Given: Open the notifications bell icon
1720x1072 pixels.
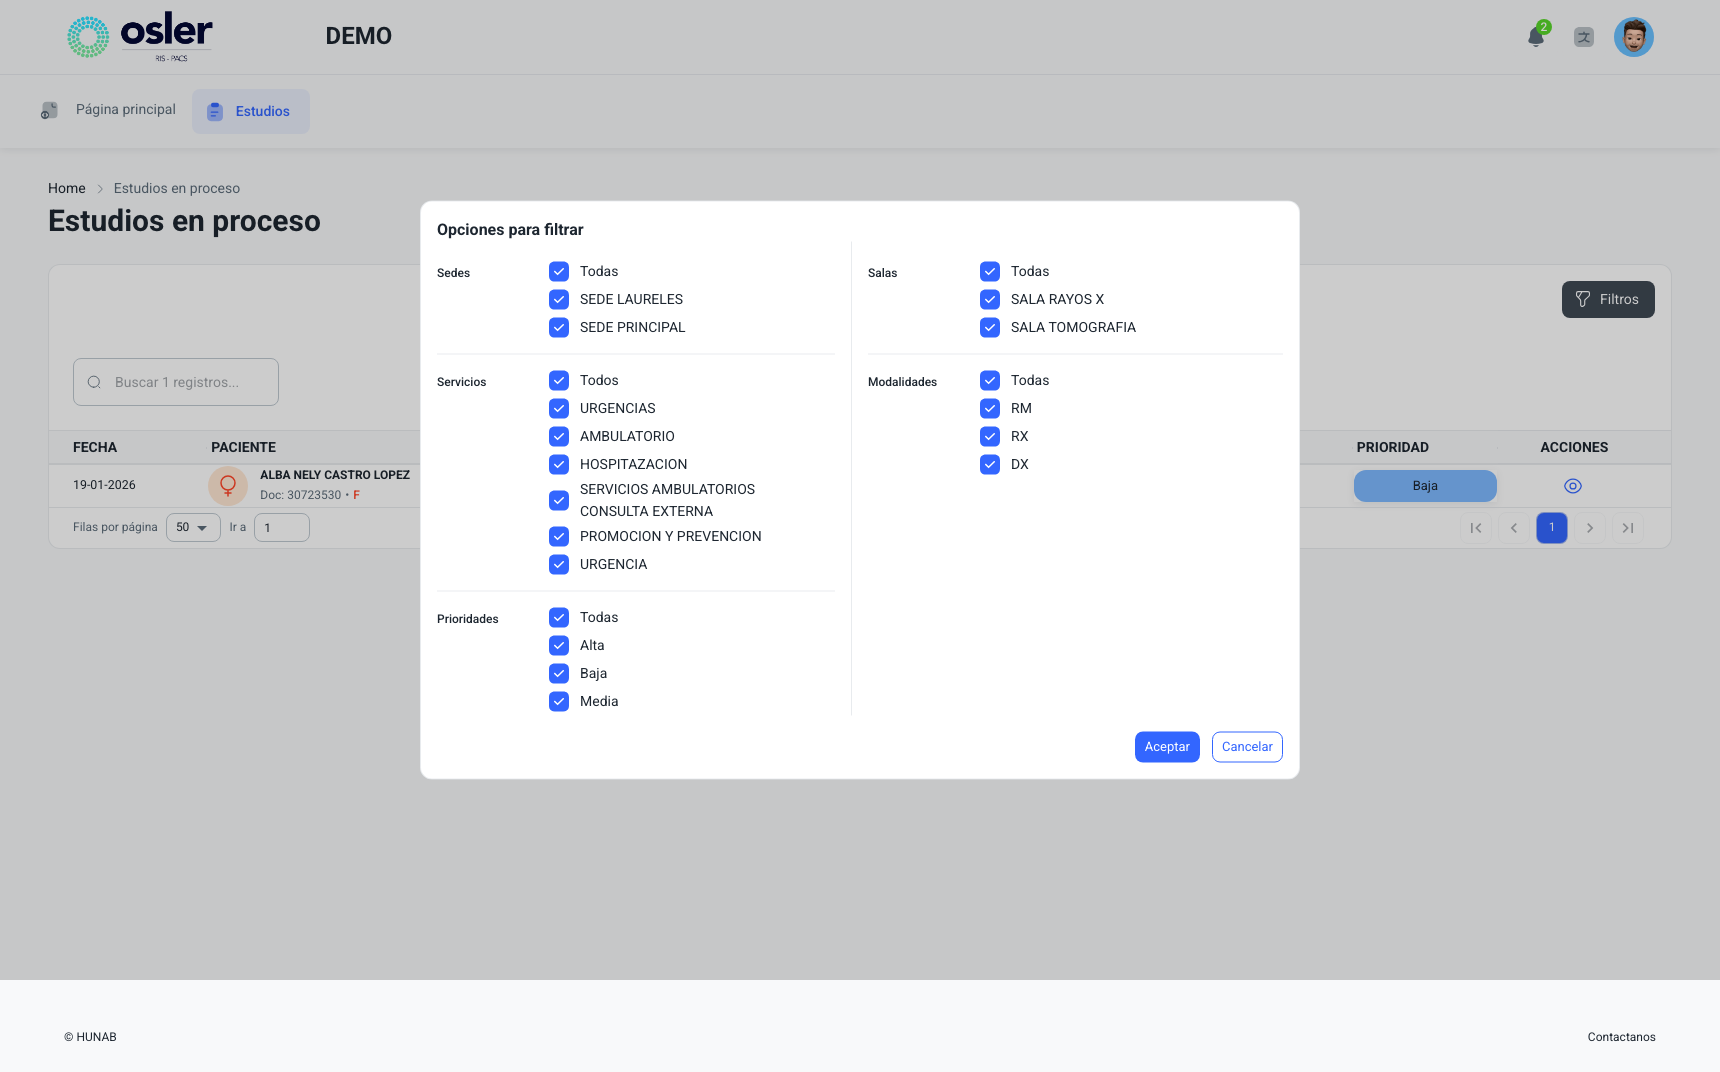Looking at the screenshot, I should (1536, 37).
